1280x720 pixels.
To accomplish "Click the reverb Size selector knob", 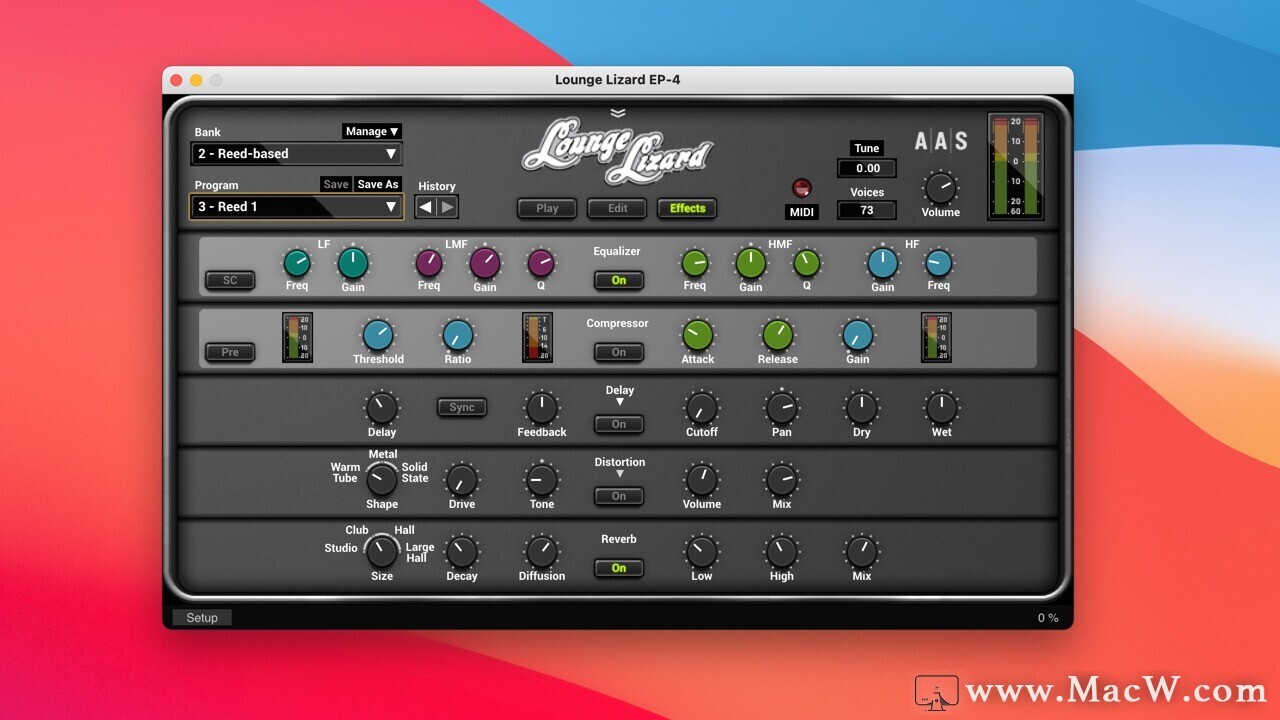I will [382, 551].
